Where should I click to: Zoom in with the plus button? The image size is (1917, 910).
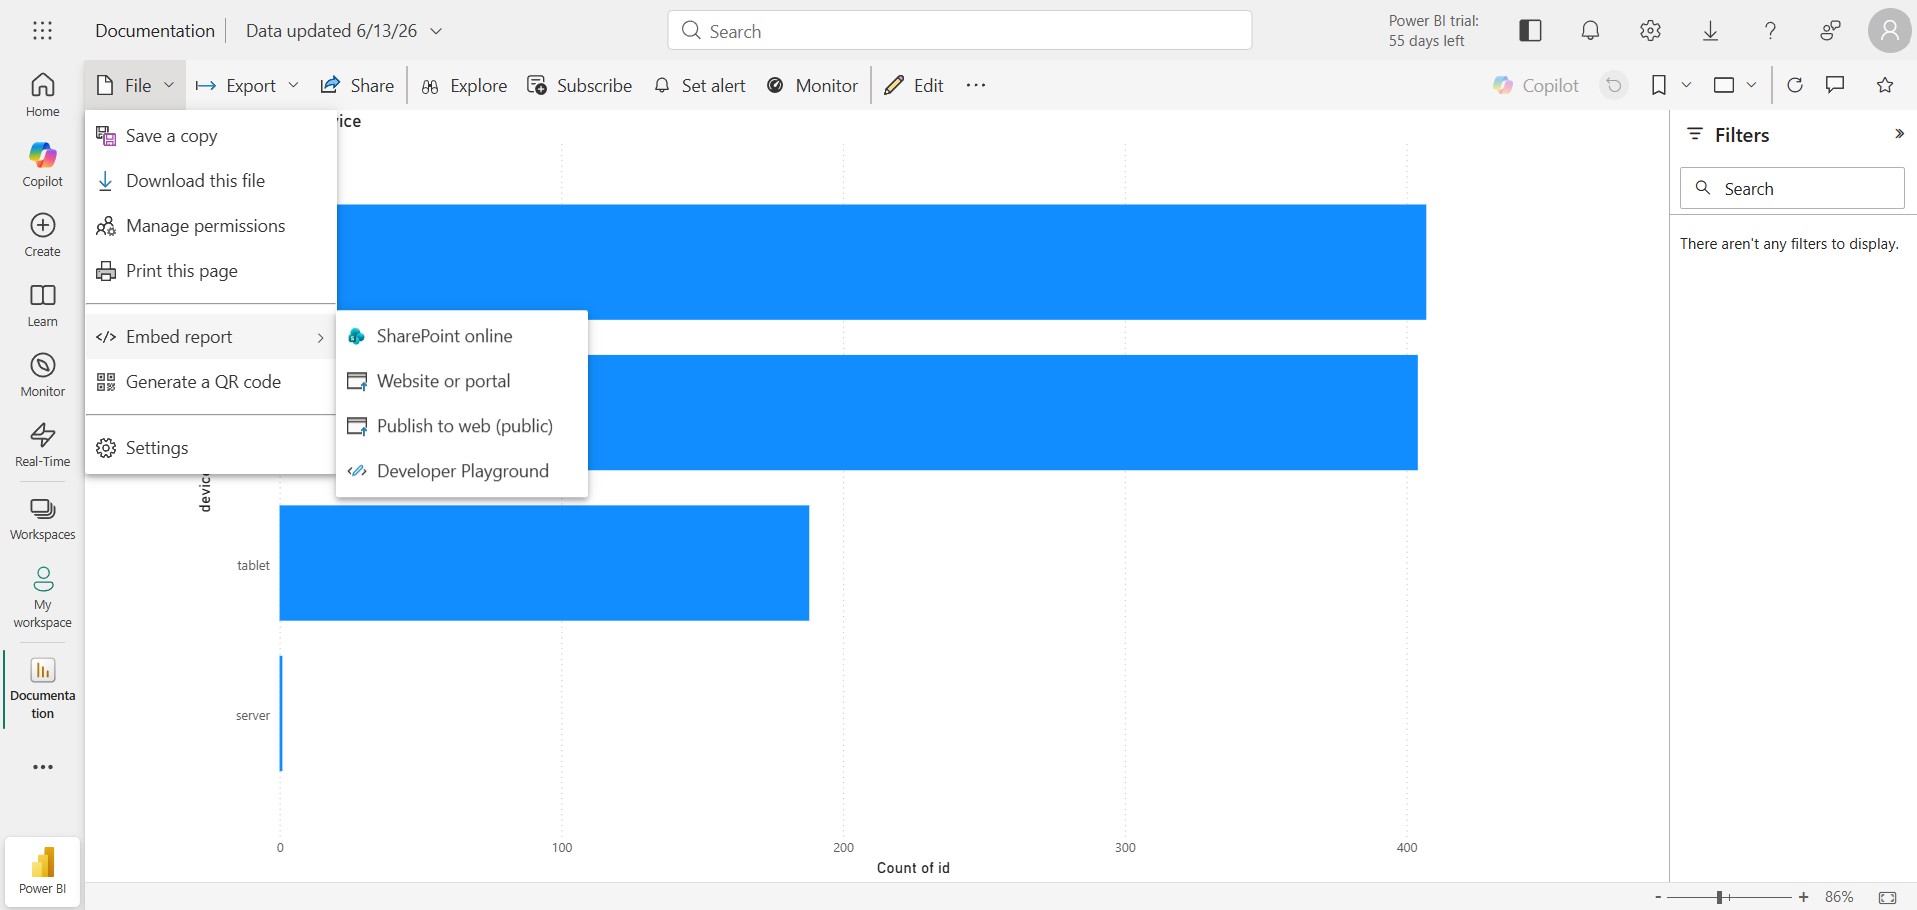1804,897
